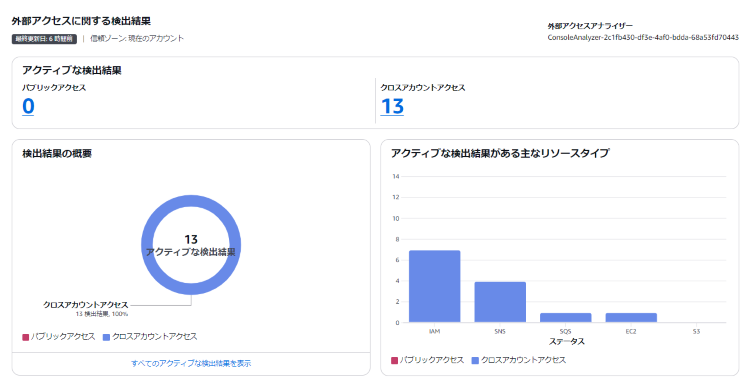Toggle blue クロスアカウントアクセス legend swatch under donut chart
Viewport: 750px width, 384px height.
tap(107, 337)
